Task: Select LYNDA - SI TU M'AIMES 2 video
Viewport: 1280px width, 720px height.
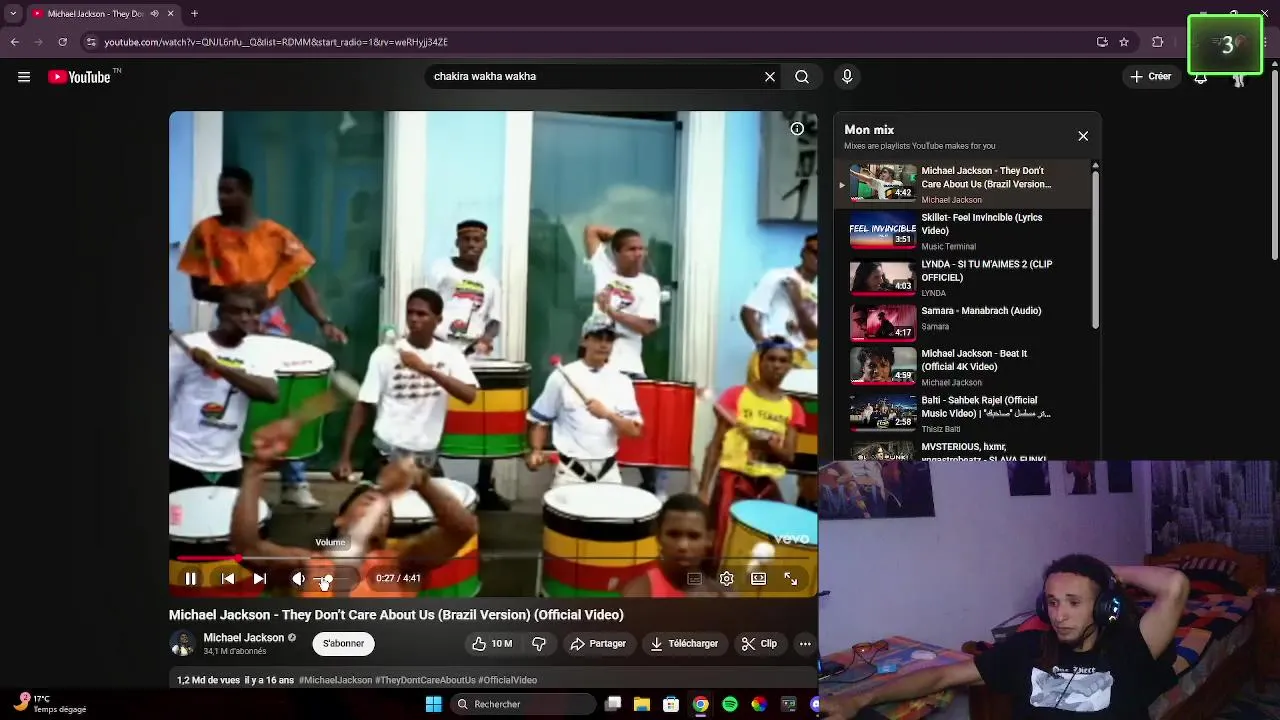Action: coord(961,278)
